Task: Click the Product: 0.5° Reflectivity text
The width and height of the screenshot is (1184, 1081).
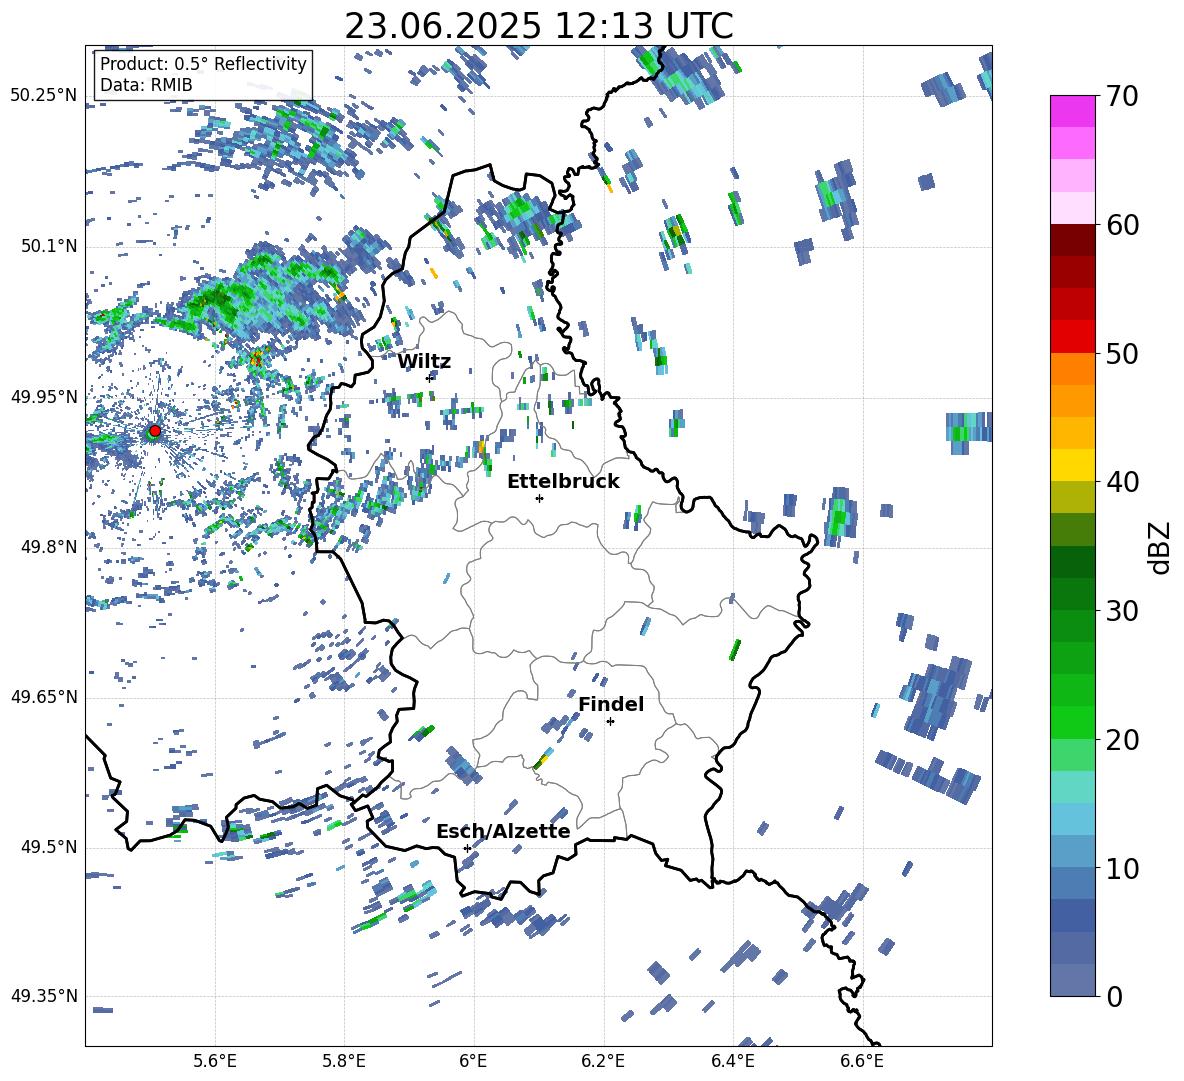Action: point(203,64)
